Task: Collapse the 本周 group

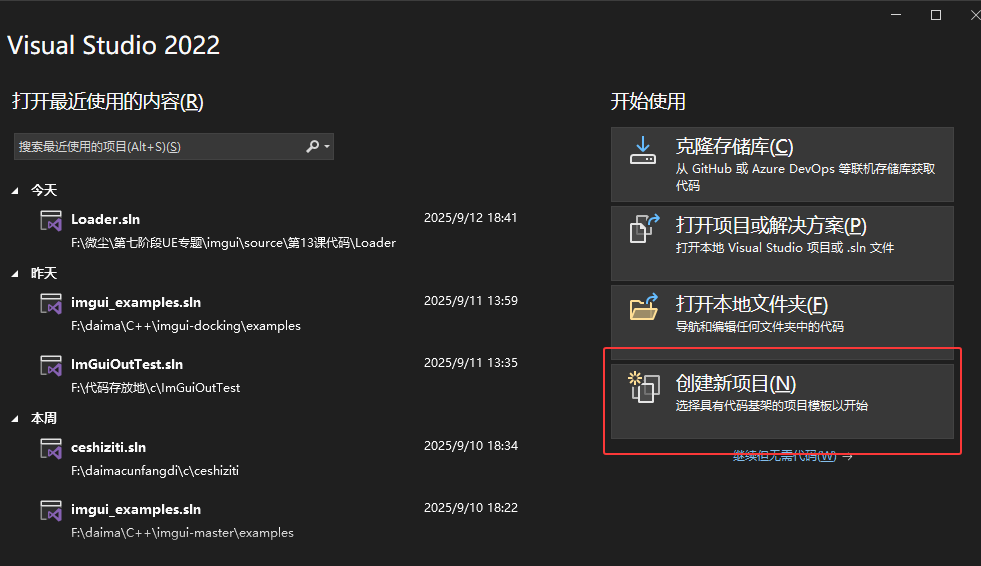Action: tap(15, 419)
